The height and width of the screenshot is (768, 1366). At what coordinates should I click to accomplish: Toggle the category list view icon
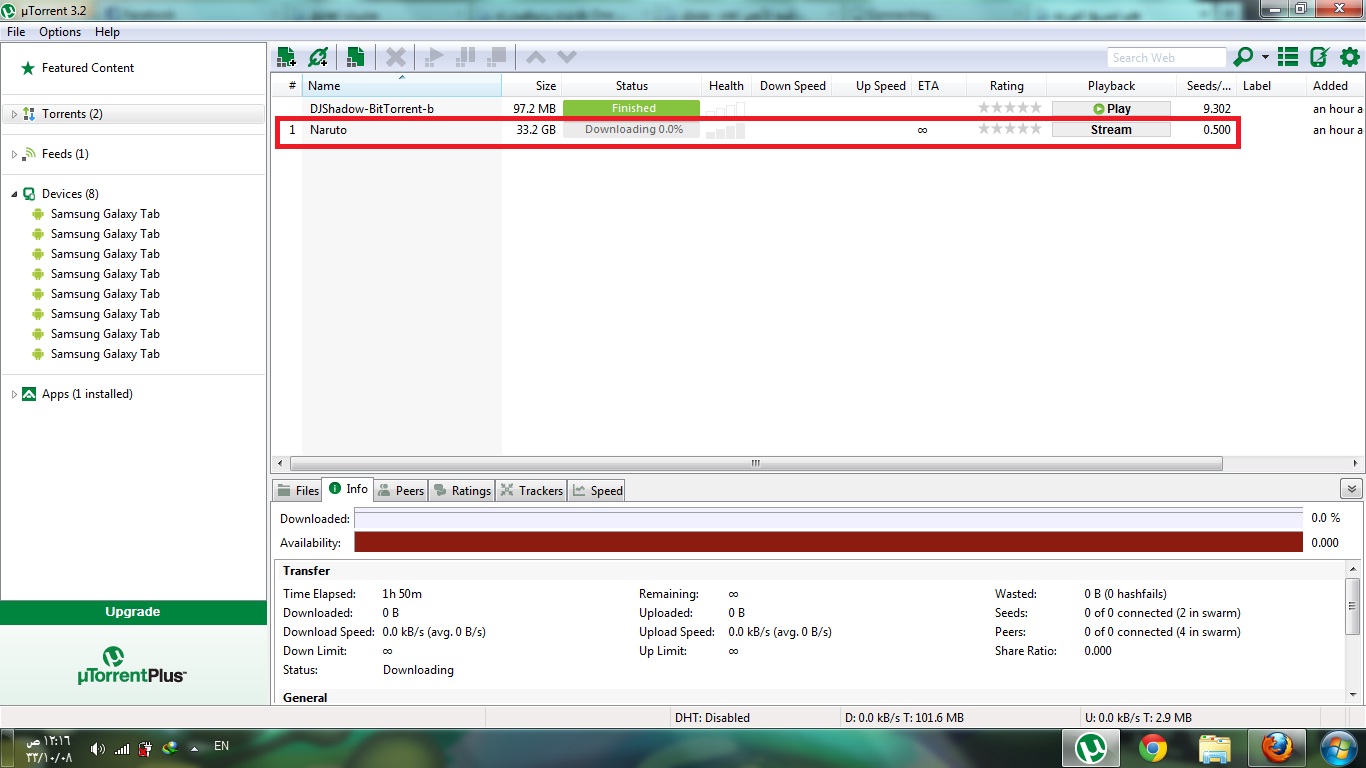[1288, 57]
